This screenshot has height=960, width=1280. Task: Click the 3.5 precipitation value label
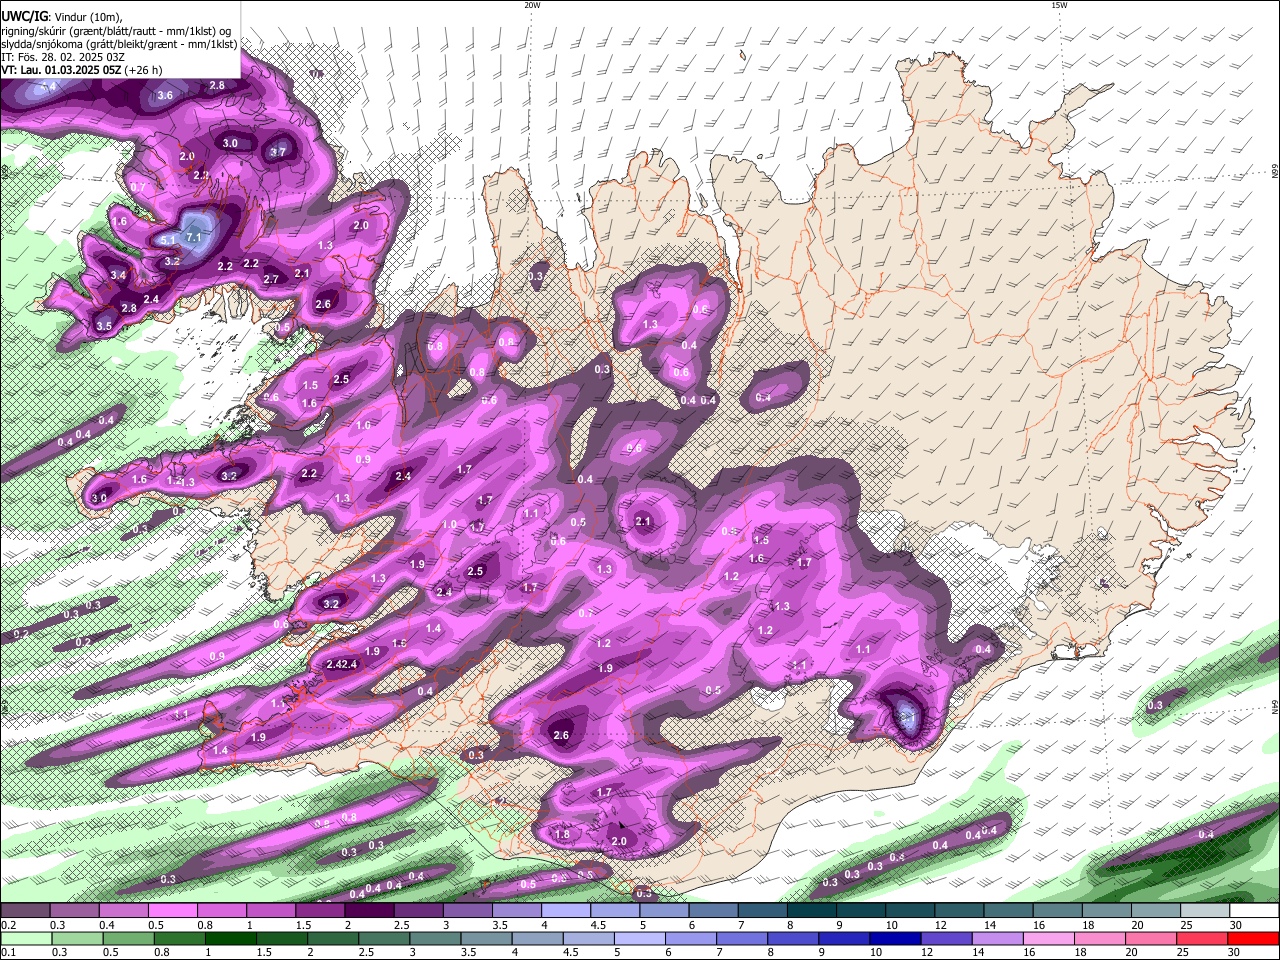[x=104, y=326]
